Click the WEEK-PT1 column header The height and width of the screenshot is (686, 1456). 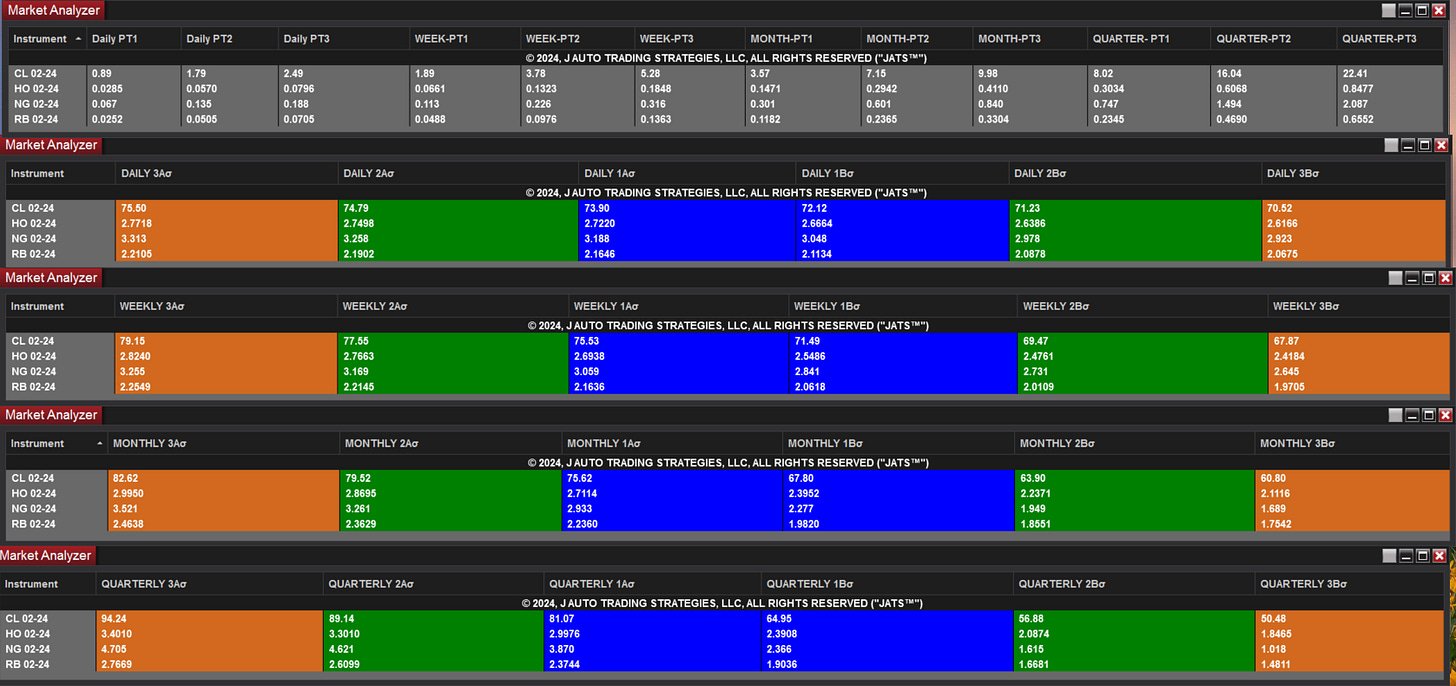[x=465, y=39]
